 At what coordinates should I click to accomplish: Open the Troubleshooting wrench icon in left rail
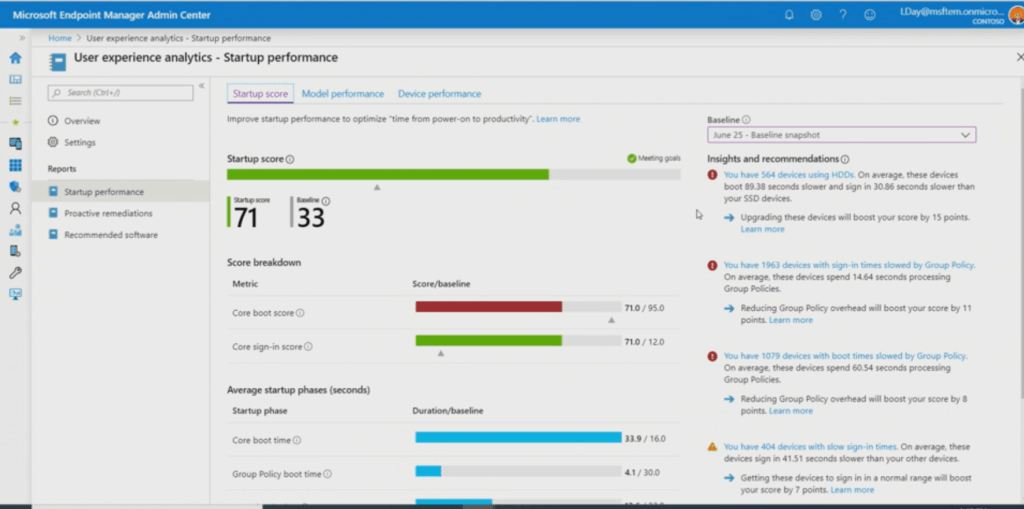click(15, 272)
